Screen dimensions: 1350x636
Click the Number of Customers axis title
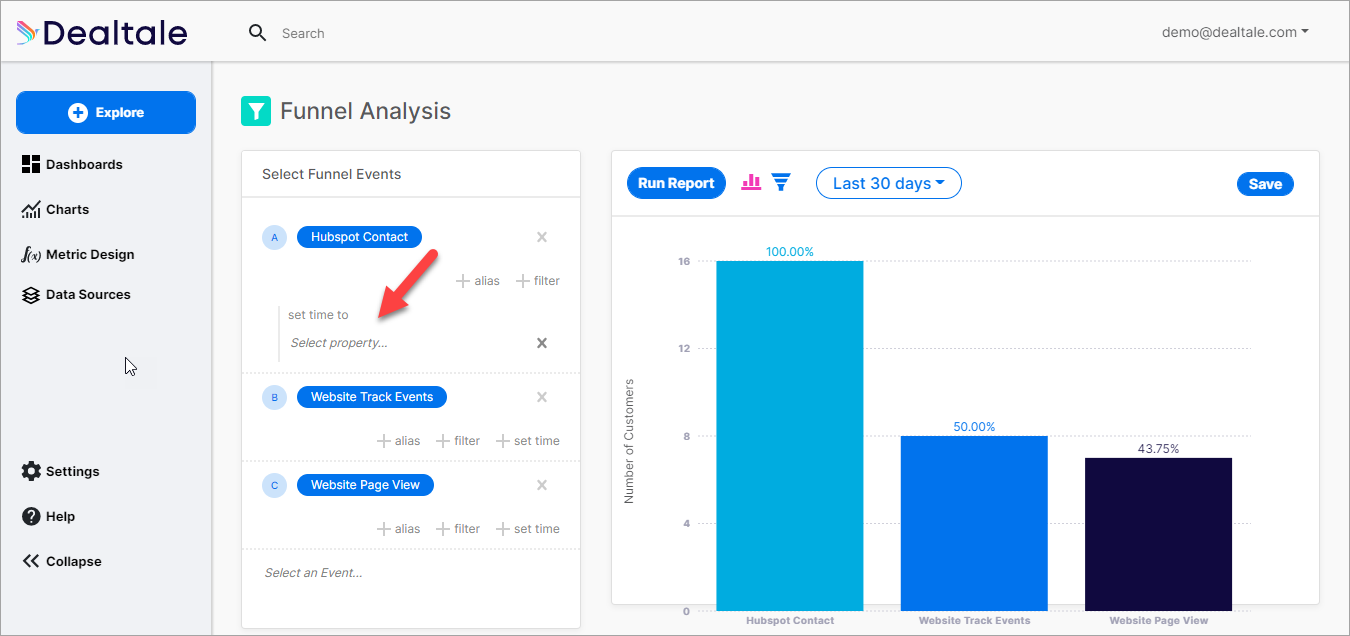(629, 440)
